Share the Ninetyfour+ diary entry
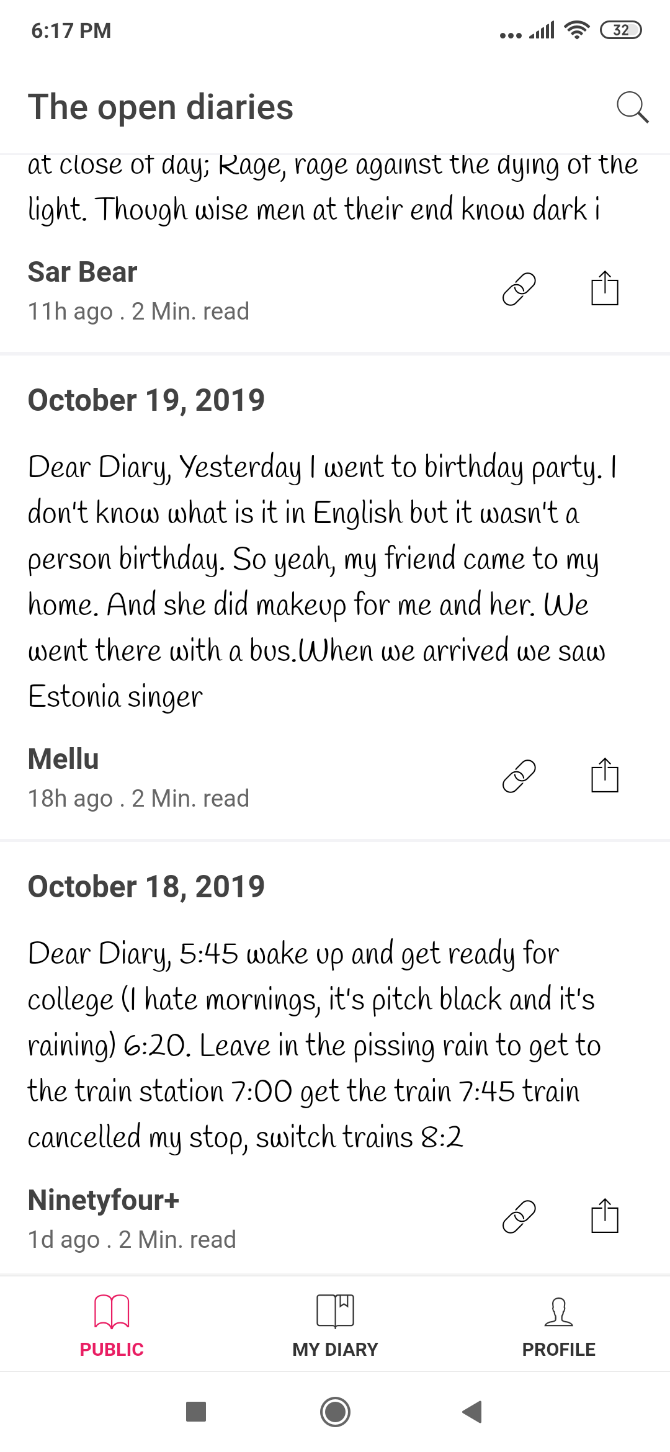Image resolution: width=670 pixels, height=1452 pixels. click(x=604, y=1217)
